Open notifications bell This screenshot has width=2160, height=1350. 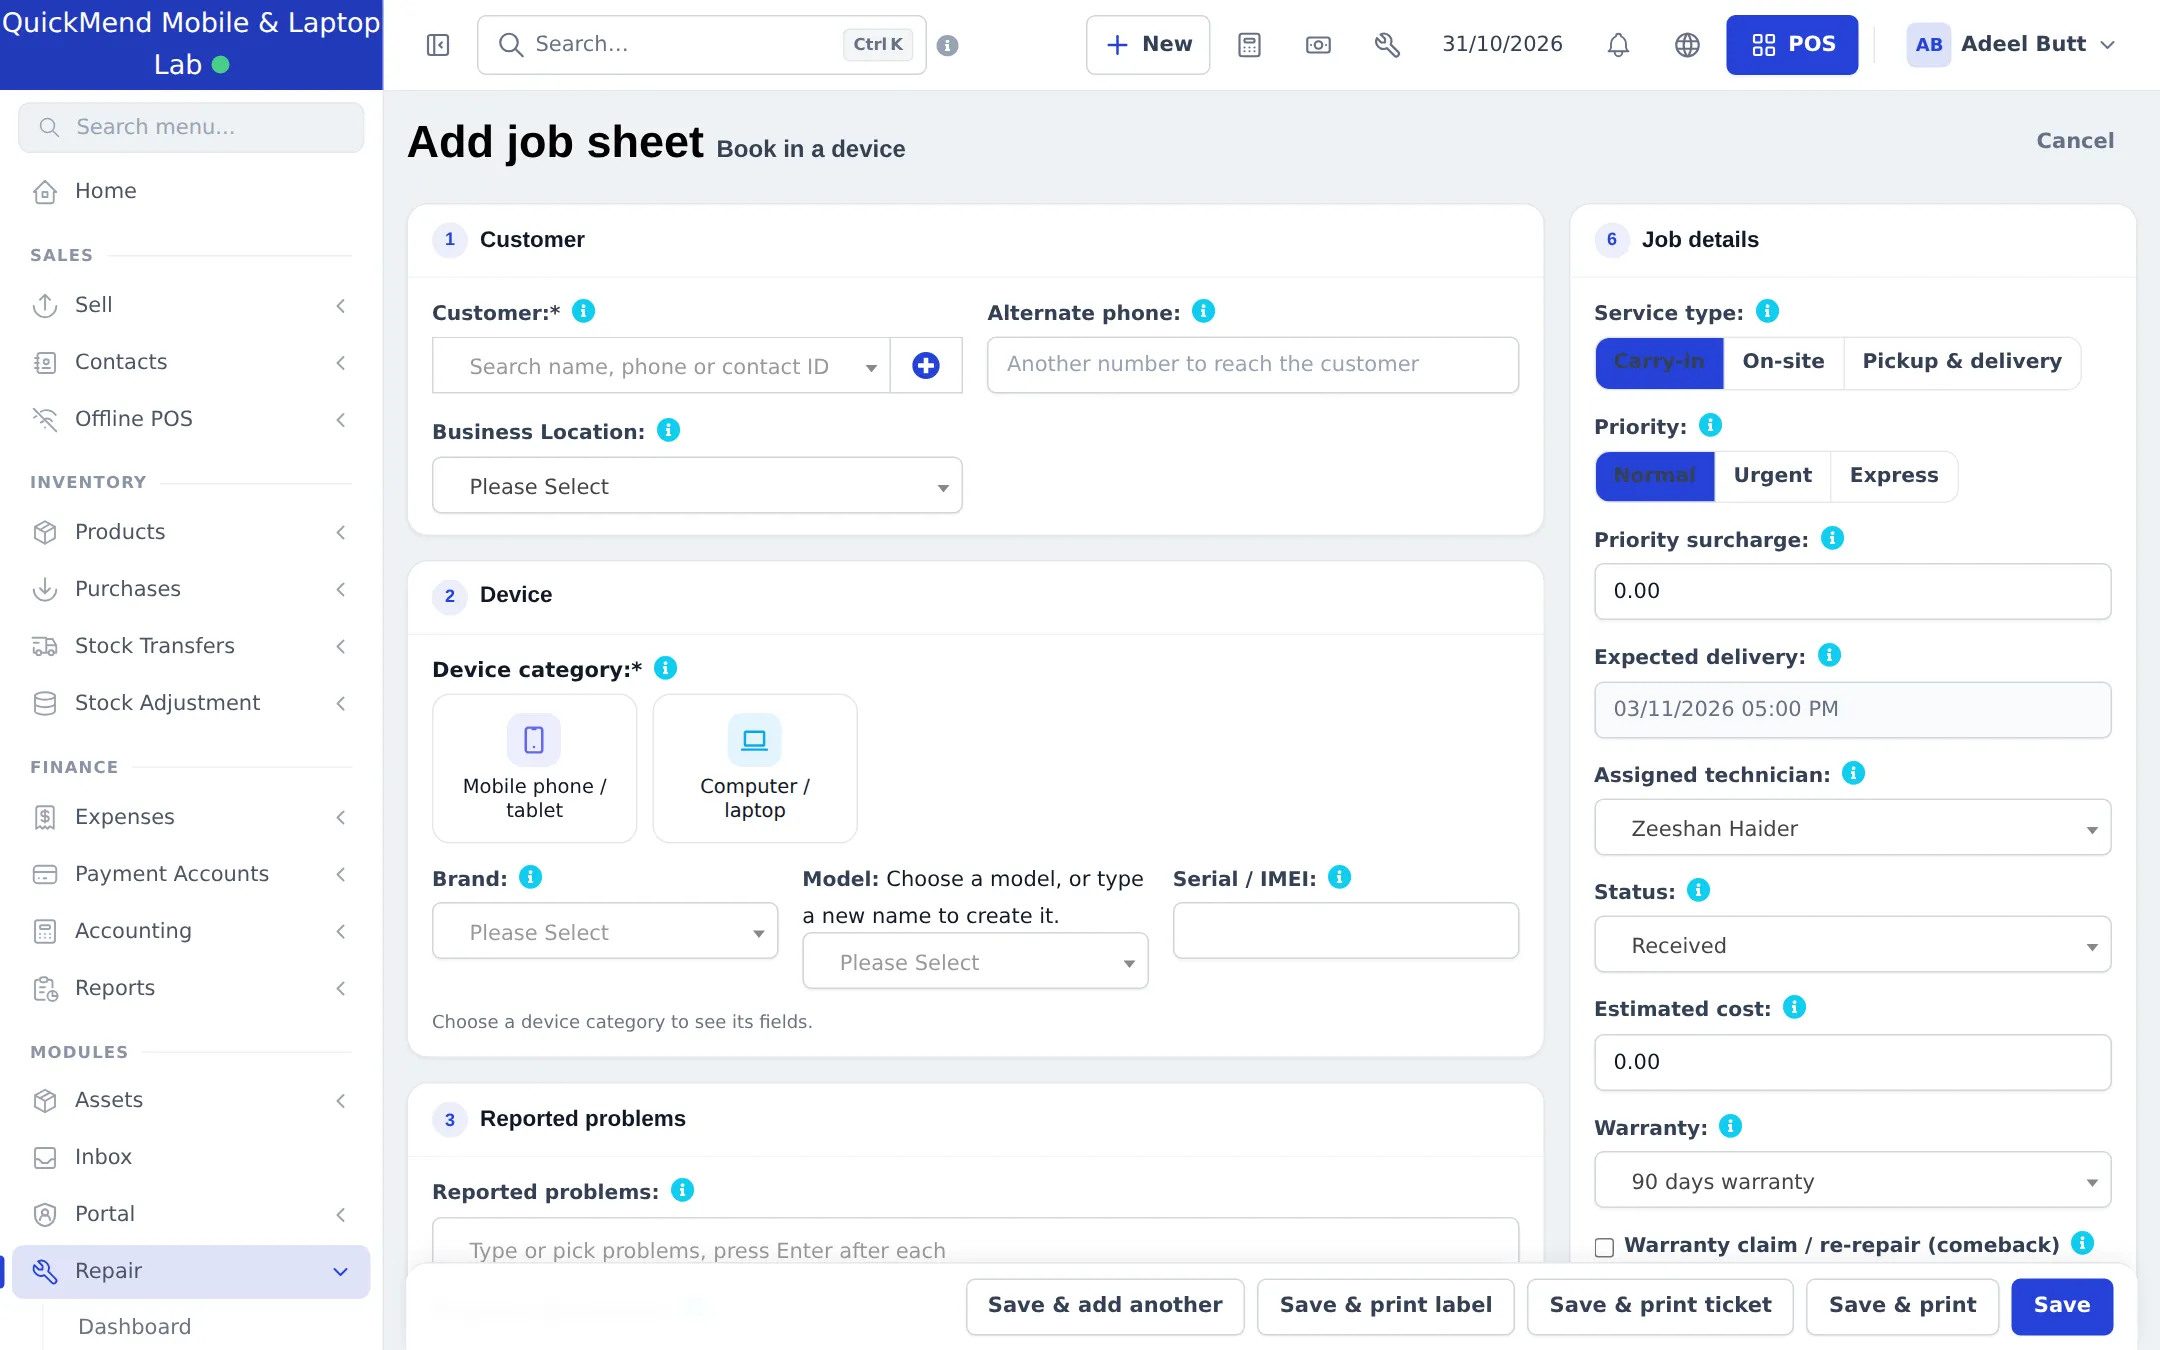point(1618,45)
